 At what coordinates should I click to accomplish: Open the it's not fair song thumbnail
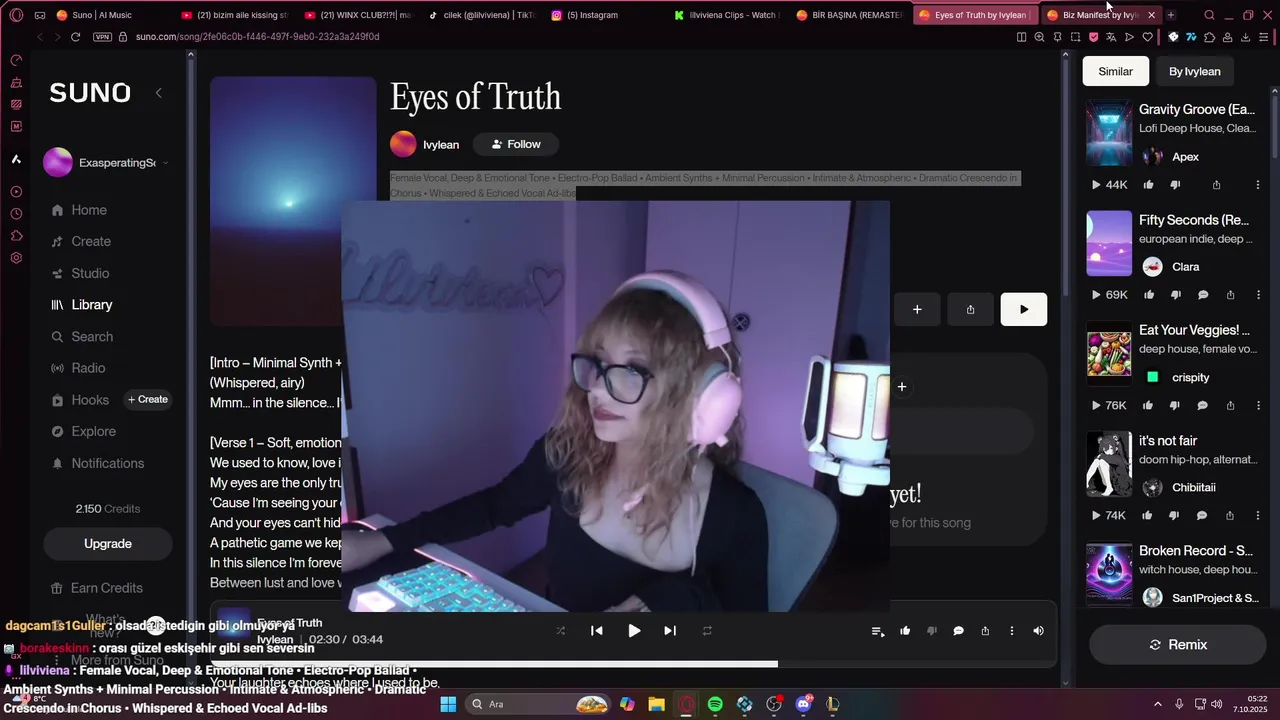point(1109,464)
